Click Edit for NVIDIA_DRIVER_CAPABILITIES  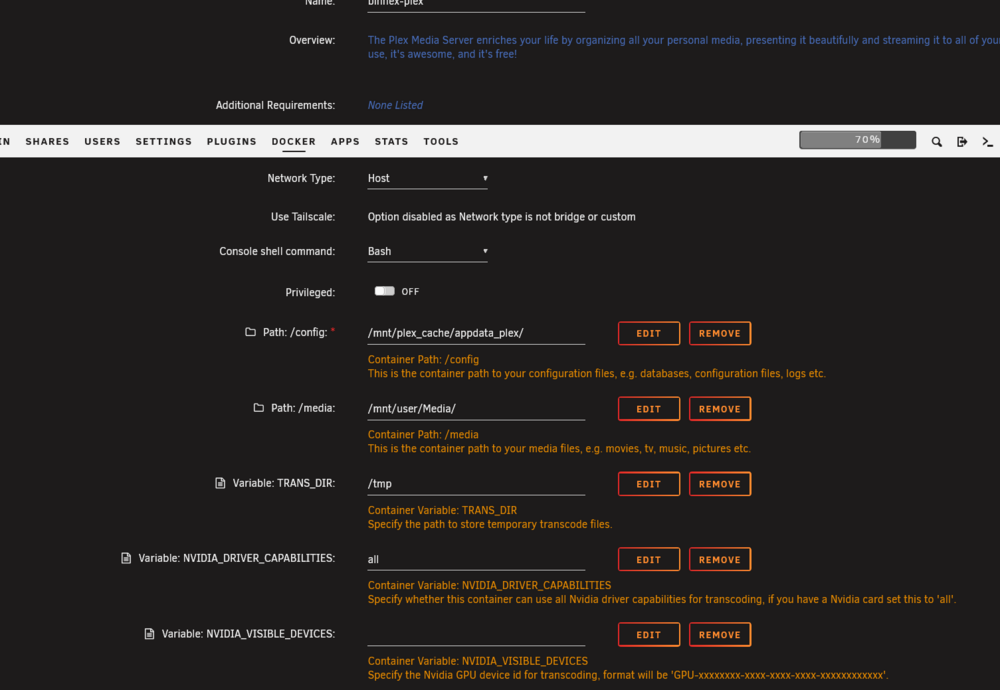click(x=649, y=559)
